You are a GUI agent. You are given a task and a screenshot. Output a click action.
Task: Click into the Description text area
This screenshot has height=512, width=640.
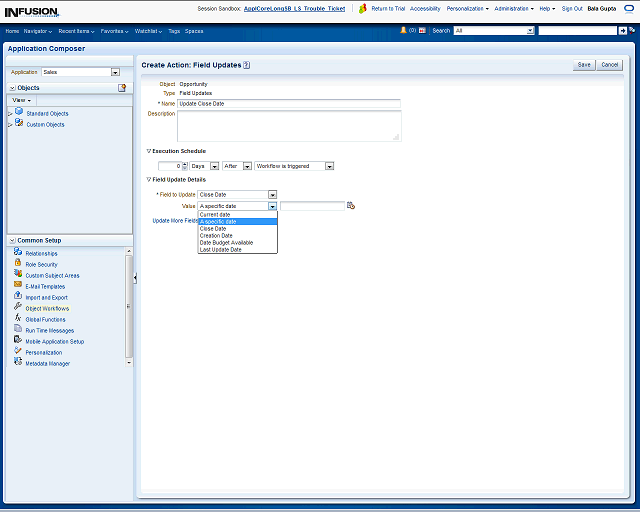point(288,125)
